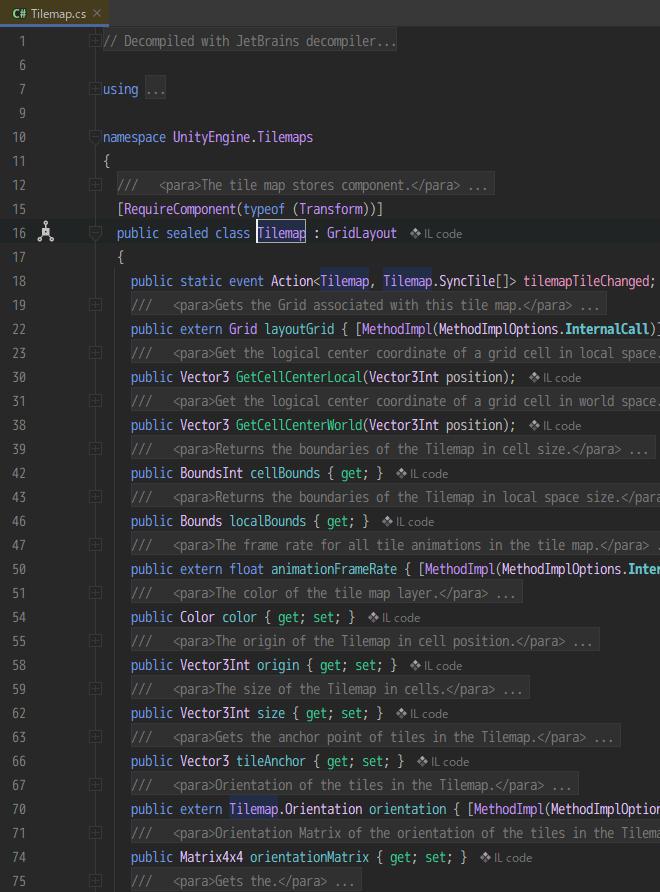Expand the doc comment fold on line 59

click(95, 689)
